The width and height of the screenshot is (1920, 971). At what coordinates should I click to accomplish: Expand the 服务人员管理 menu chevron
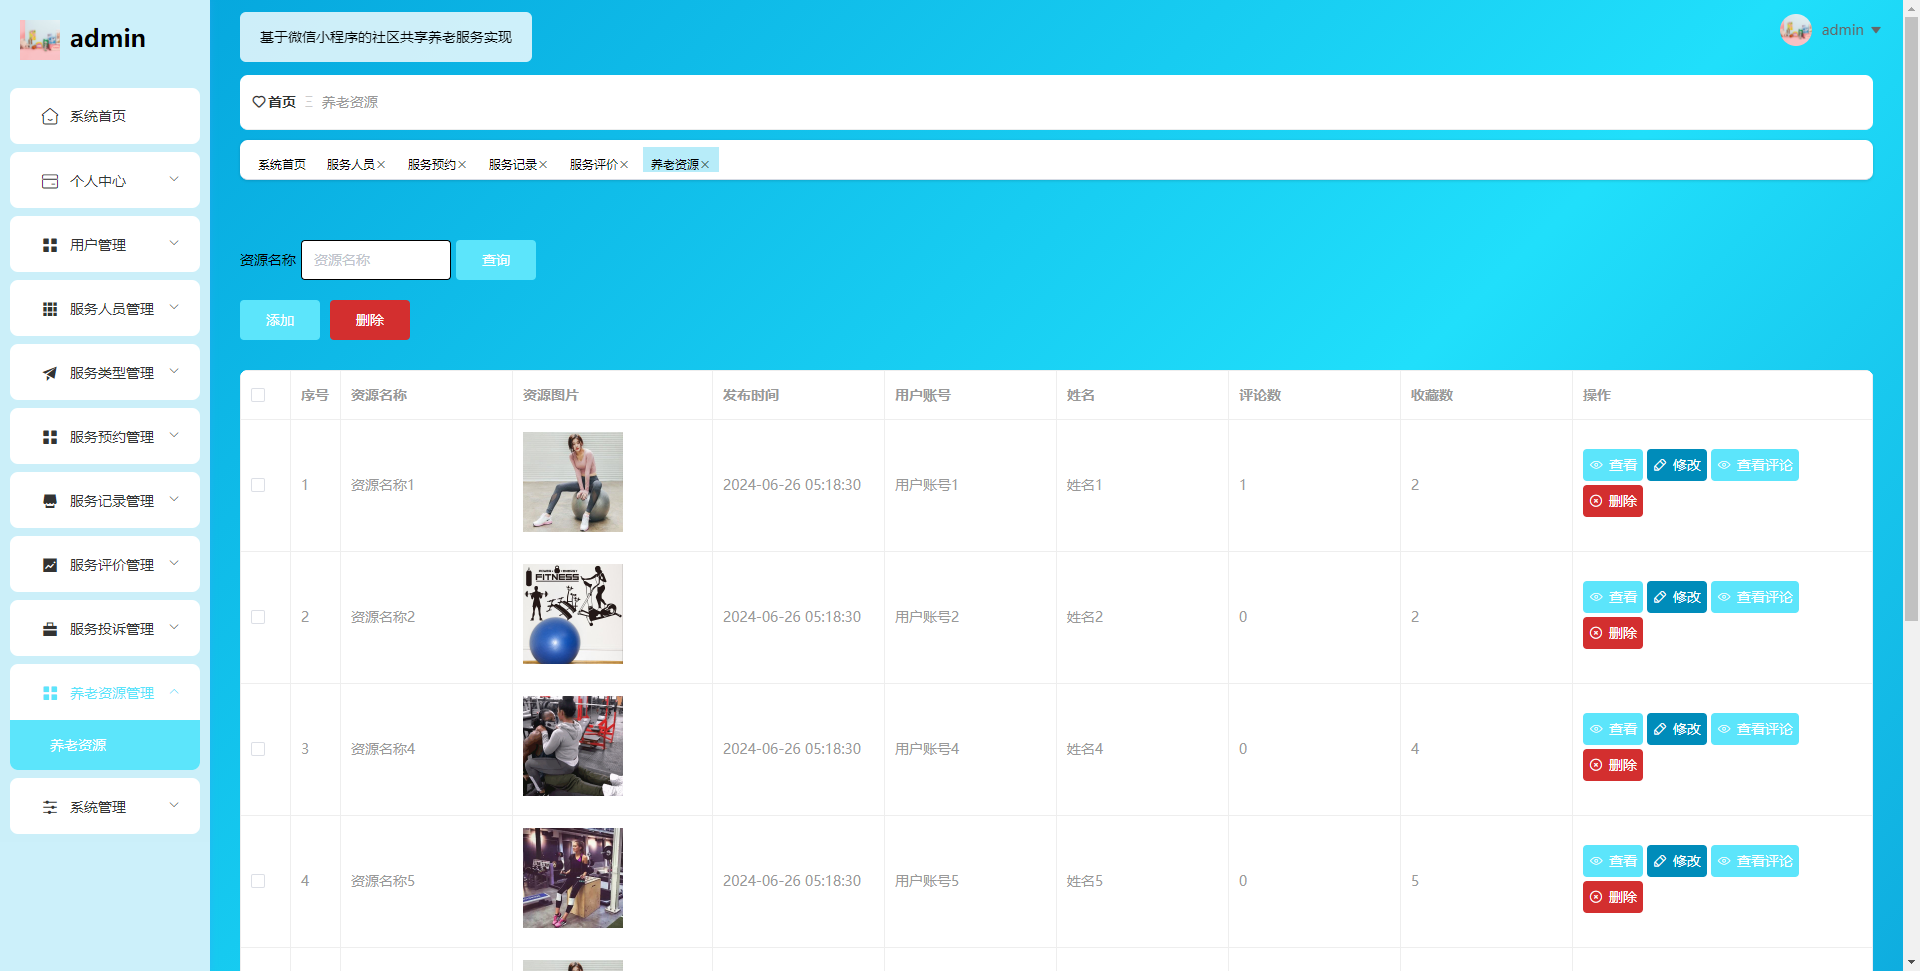(174, 308)
